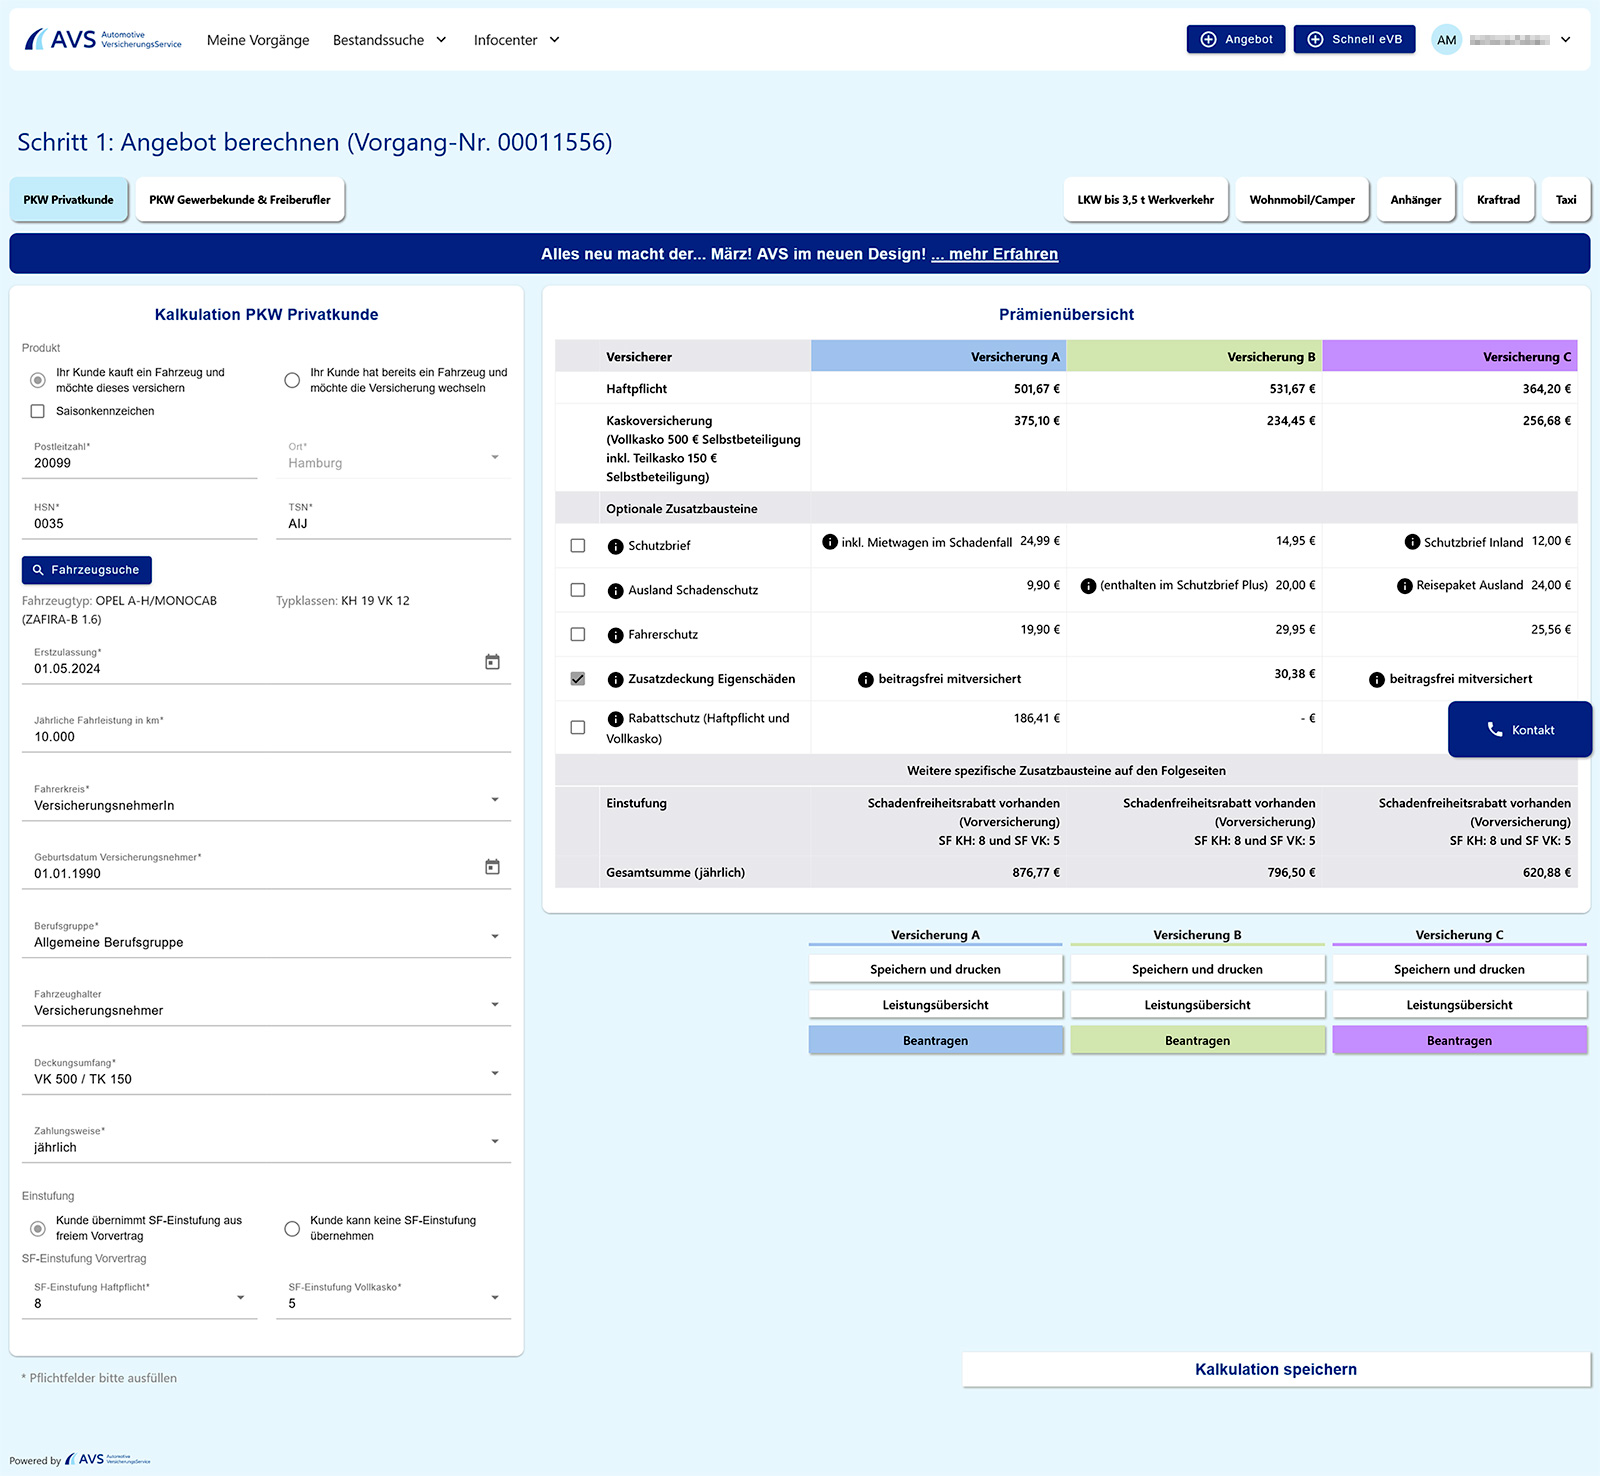The width and height of the screenshot is (1600, 1476).
Task: Switch to Wohnmobil/Camper tab
Action: coord(1302,200)
